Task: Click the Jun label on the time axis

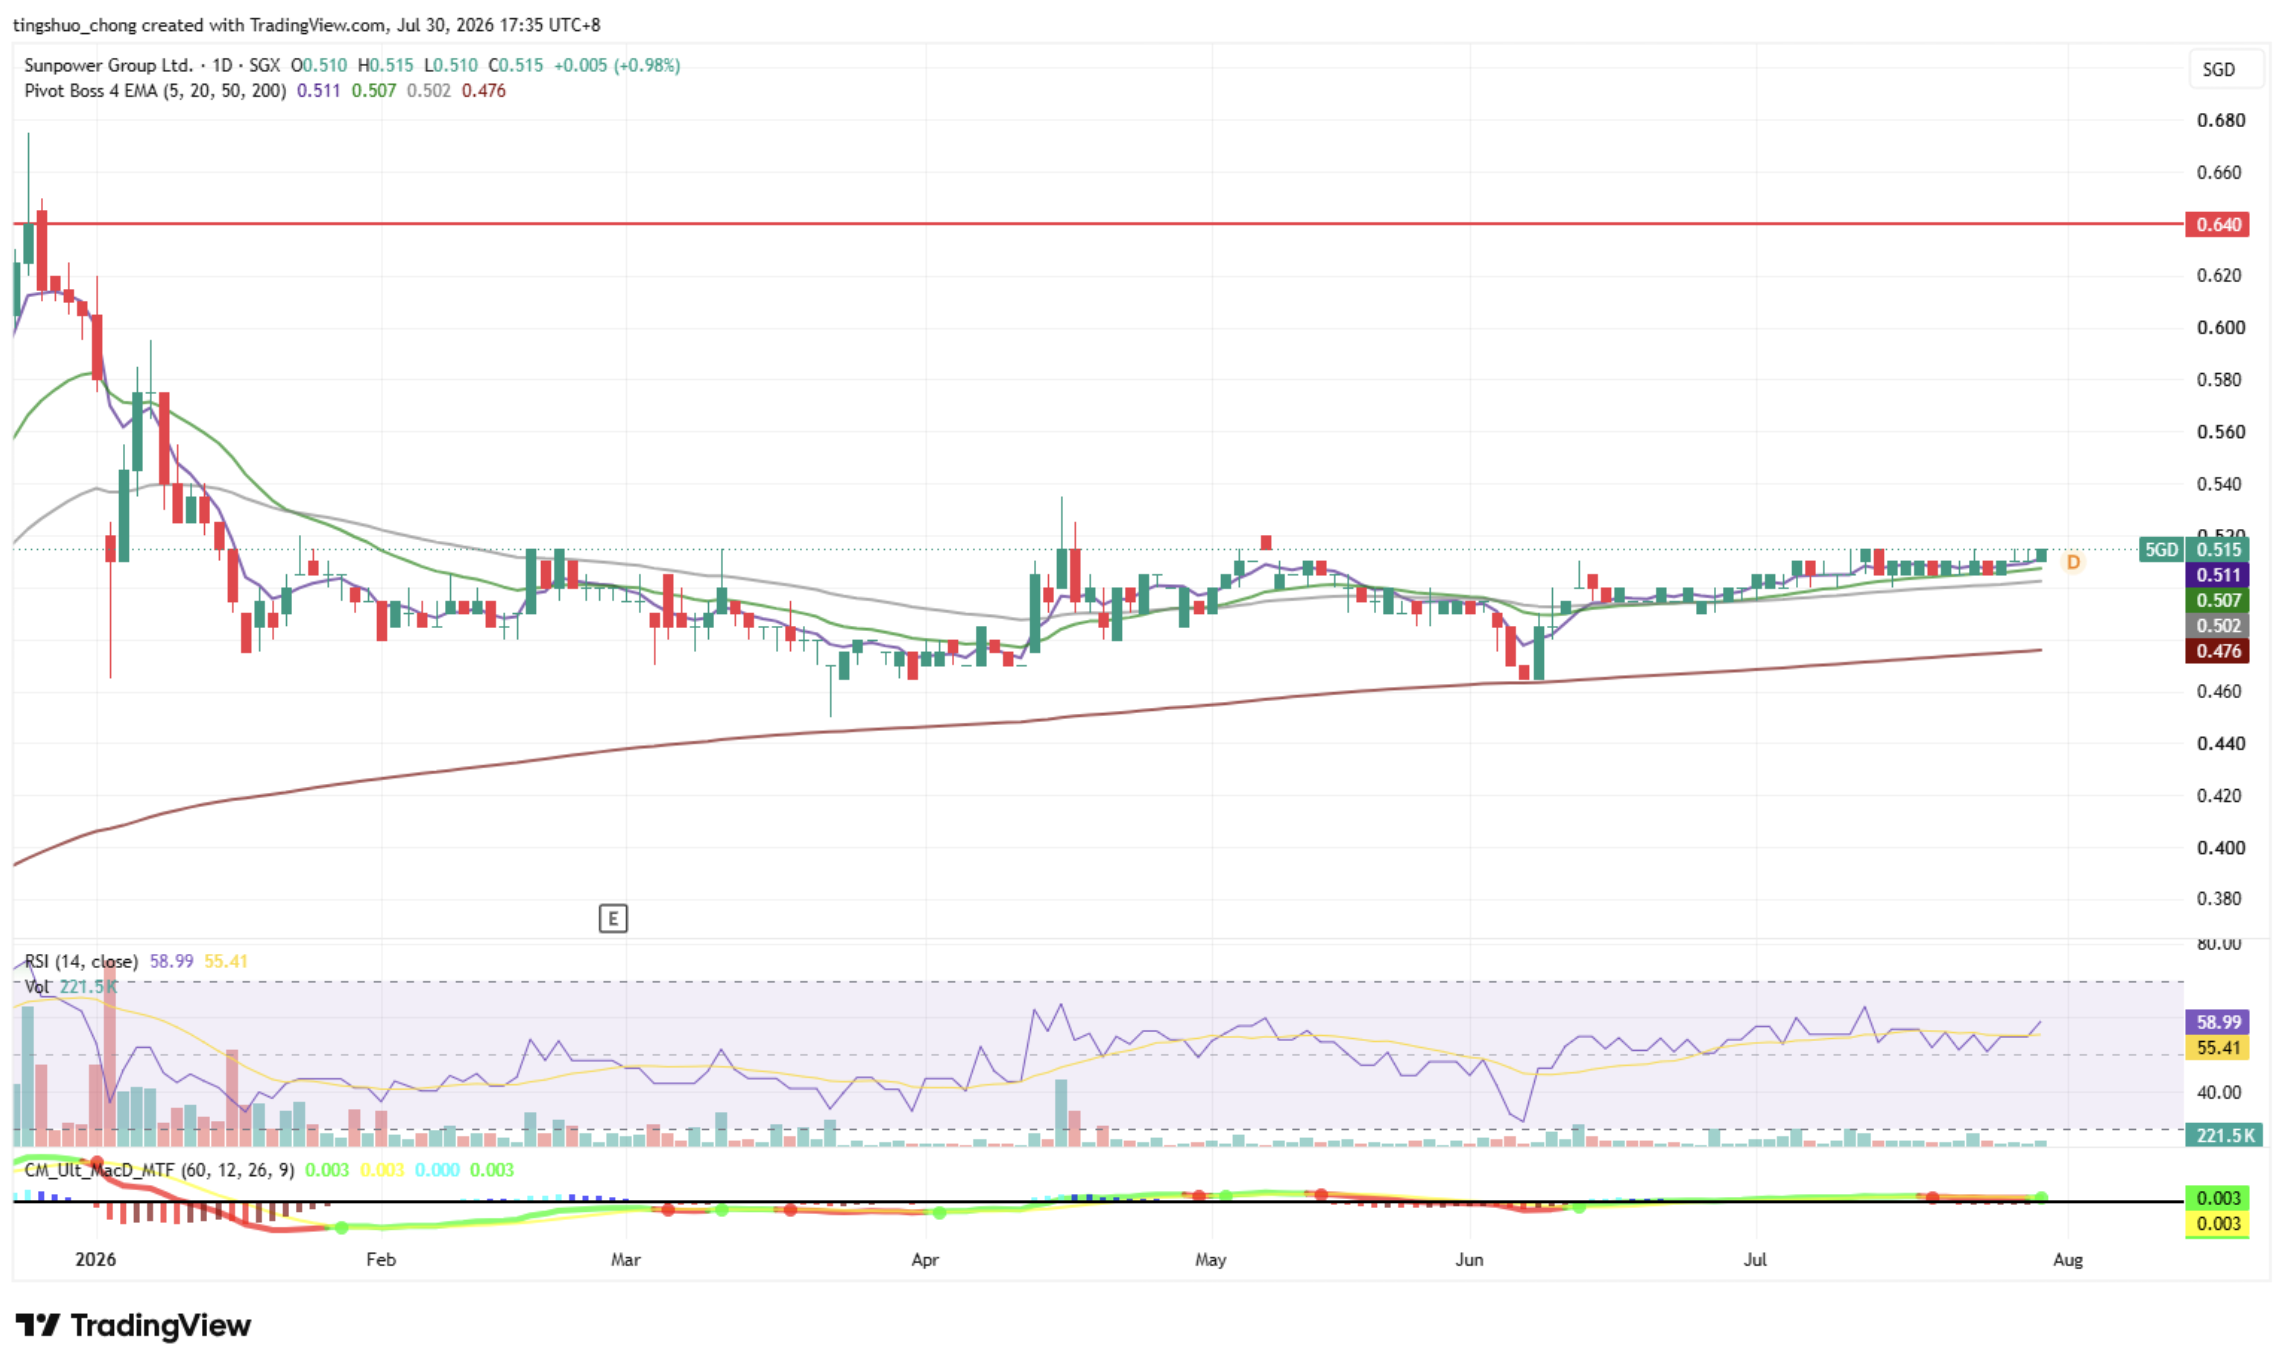Action: (x=1469, y=1259)
